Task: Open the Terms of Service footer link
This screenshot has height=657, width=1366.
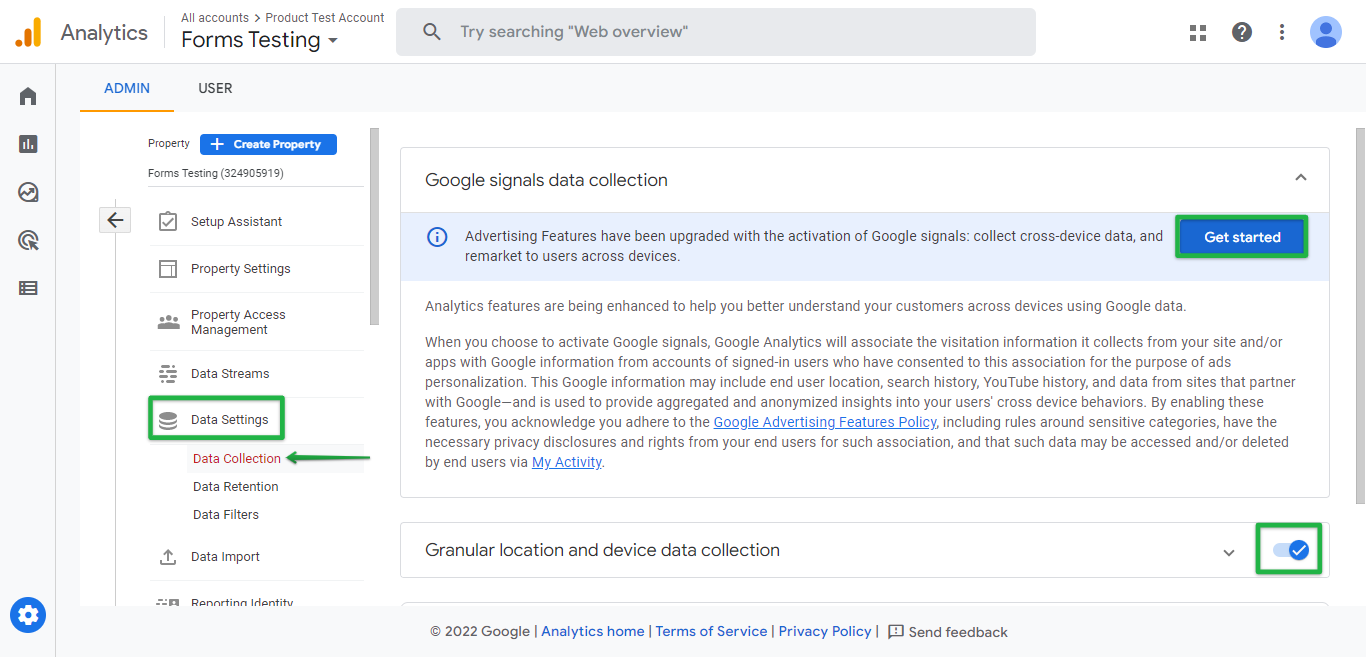Action: [711, 631]
